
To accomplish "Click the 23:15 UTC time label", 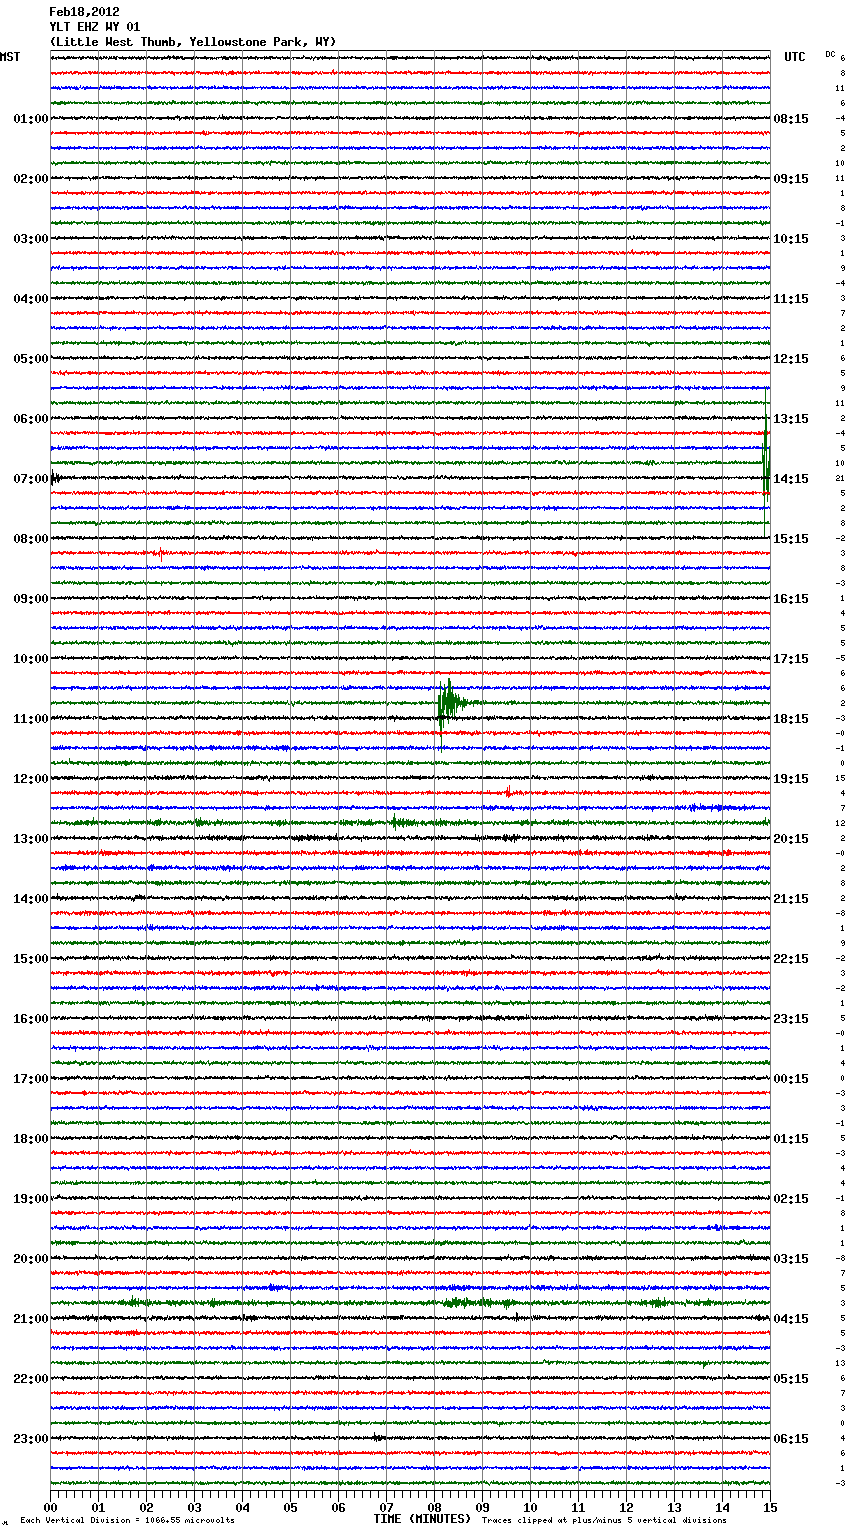I will click(791, 1019).
